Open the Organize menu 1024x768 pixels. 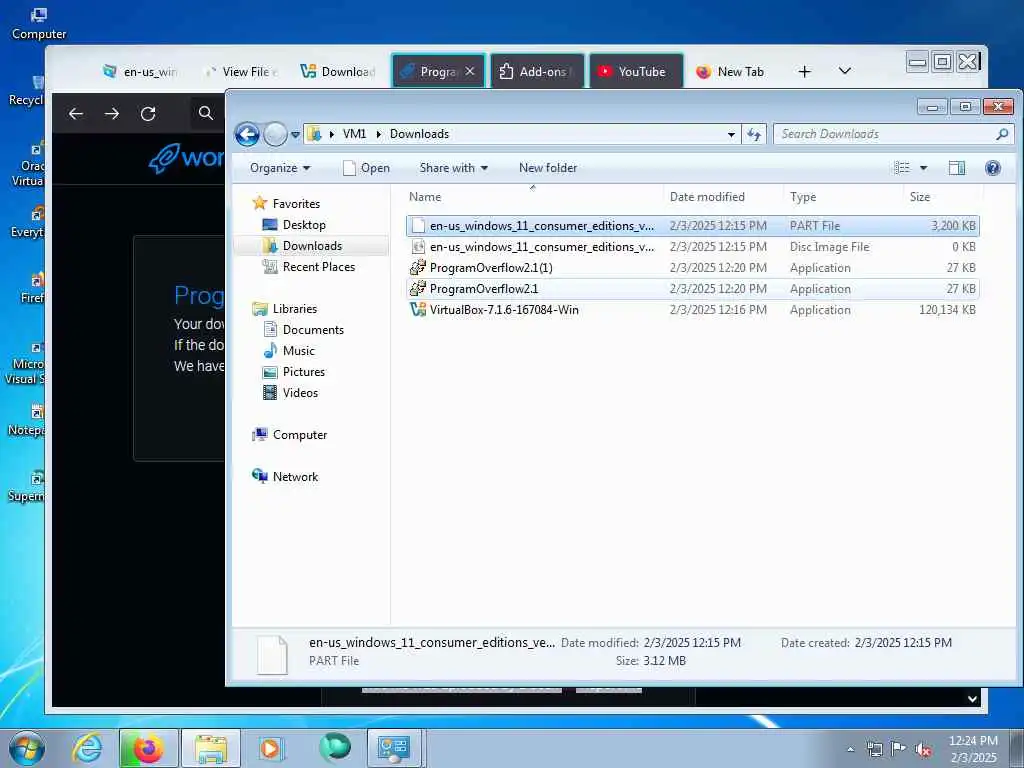(x=280, y=168)
